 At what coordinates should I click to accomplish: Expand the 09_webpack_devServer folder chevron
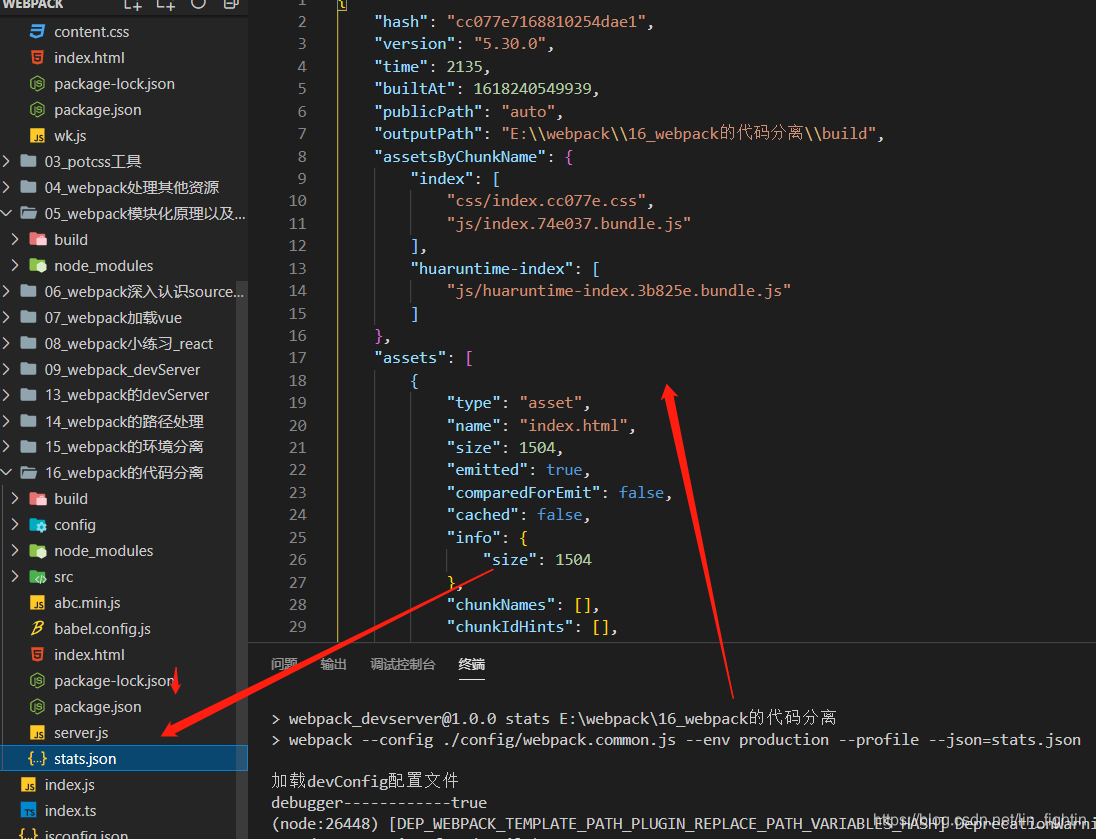6,369
